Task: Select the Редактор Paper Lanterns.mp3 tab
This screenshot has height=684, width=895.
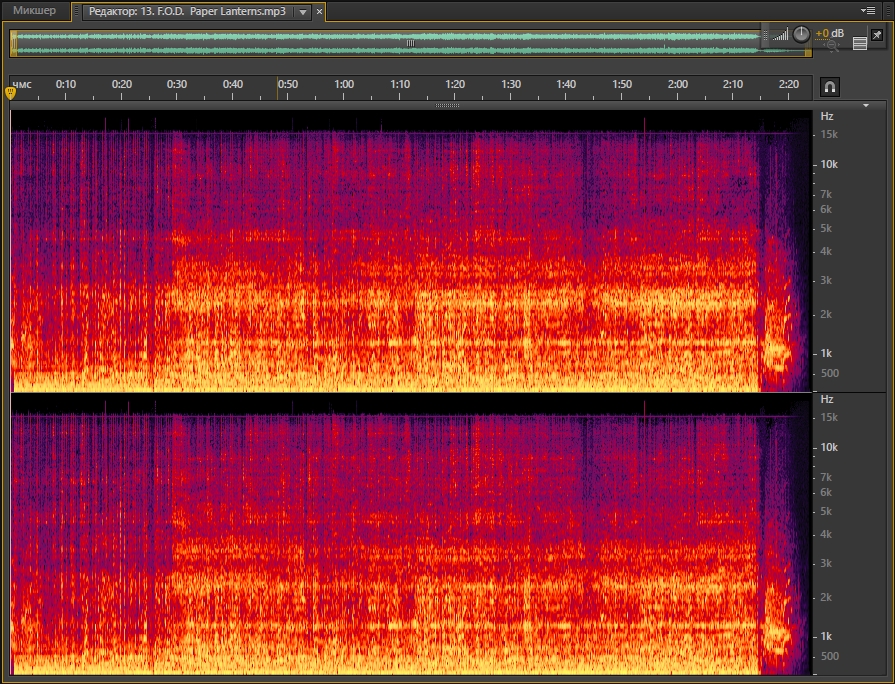Action: [x=185, y=11]
